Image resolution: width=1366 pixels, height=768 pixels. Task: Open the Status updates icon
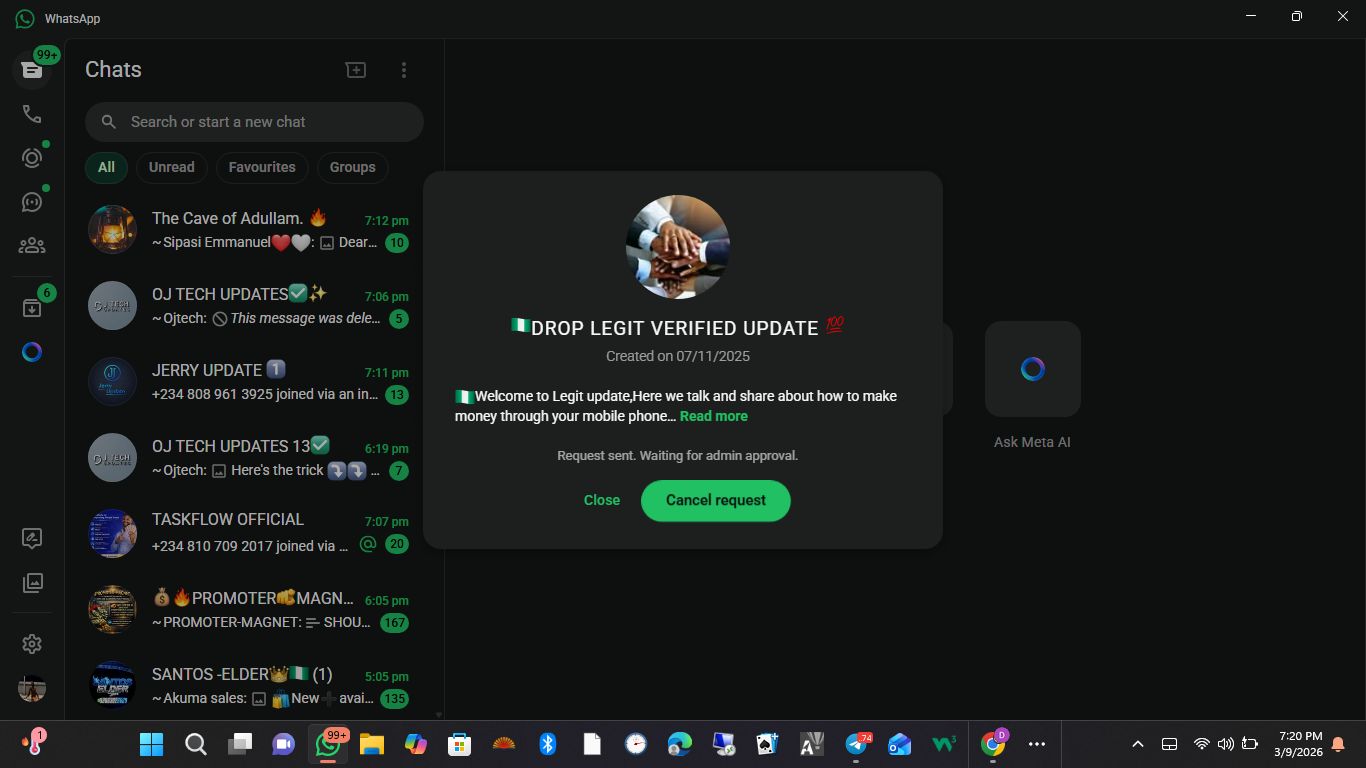[32, 158]
